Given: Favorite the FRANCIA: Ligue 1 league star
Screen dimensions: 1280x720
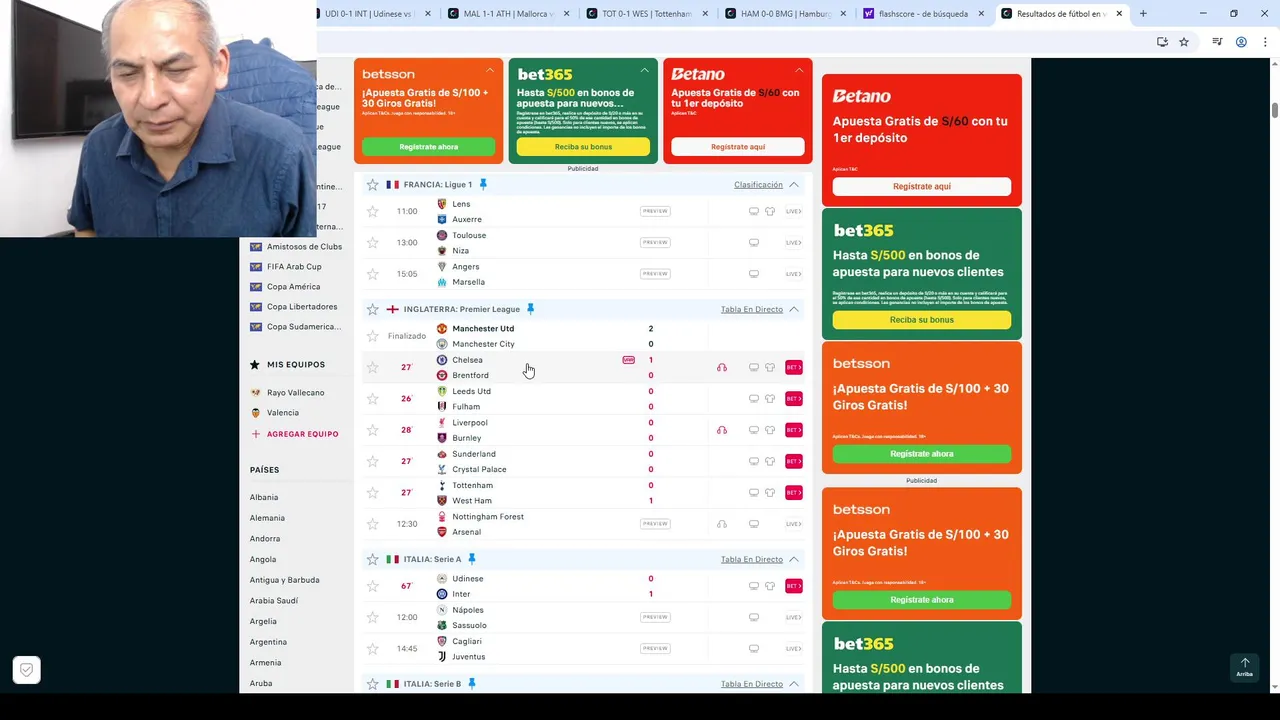Looking at the screenshot, I should coord(373,185).
